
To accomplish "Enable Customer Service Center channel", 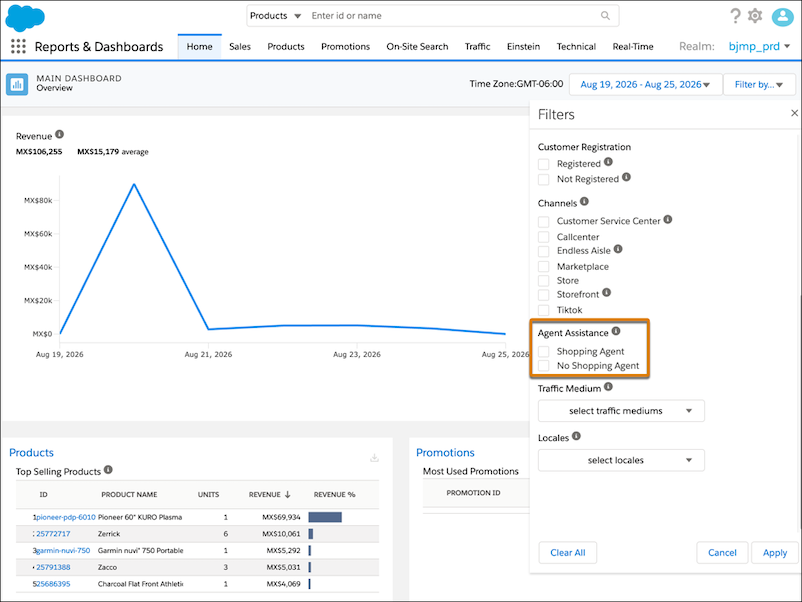I will [x=544, y=222].
